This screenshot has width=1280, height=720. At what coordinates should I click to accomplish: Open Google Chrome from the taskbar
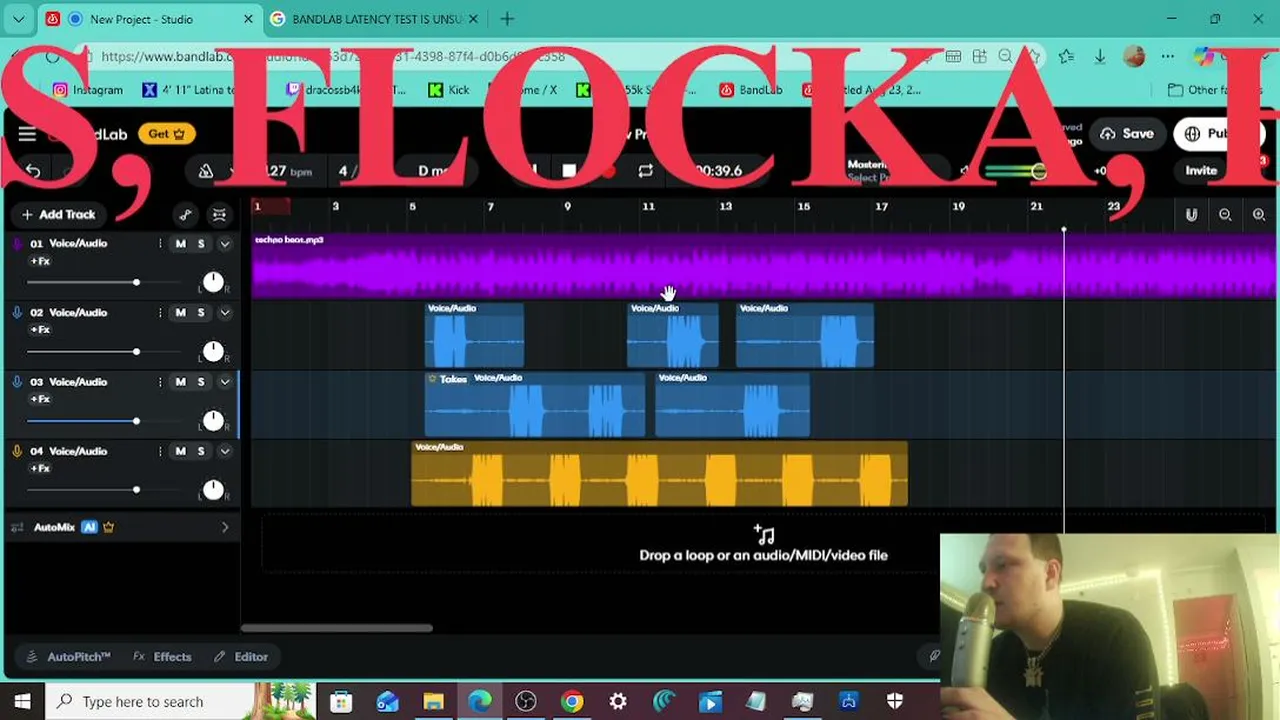click(572, 702)
